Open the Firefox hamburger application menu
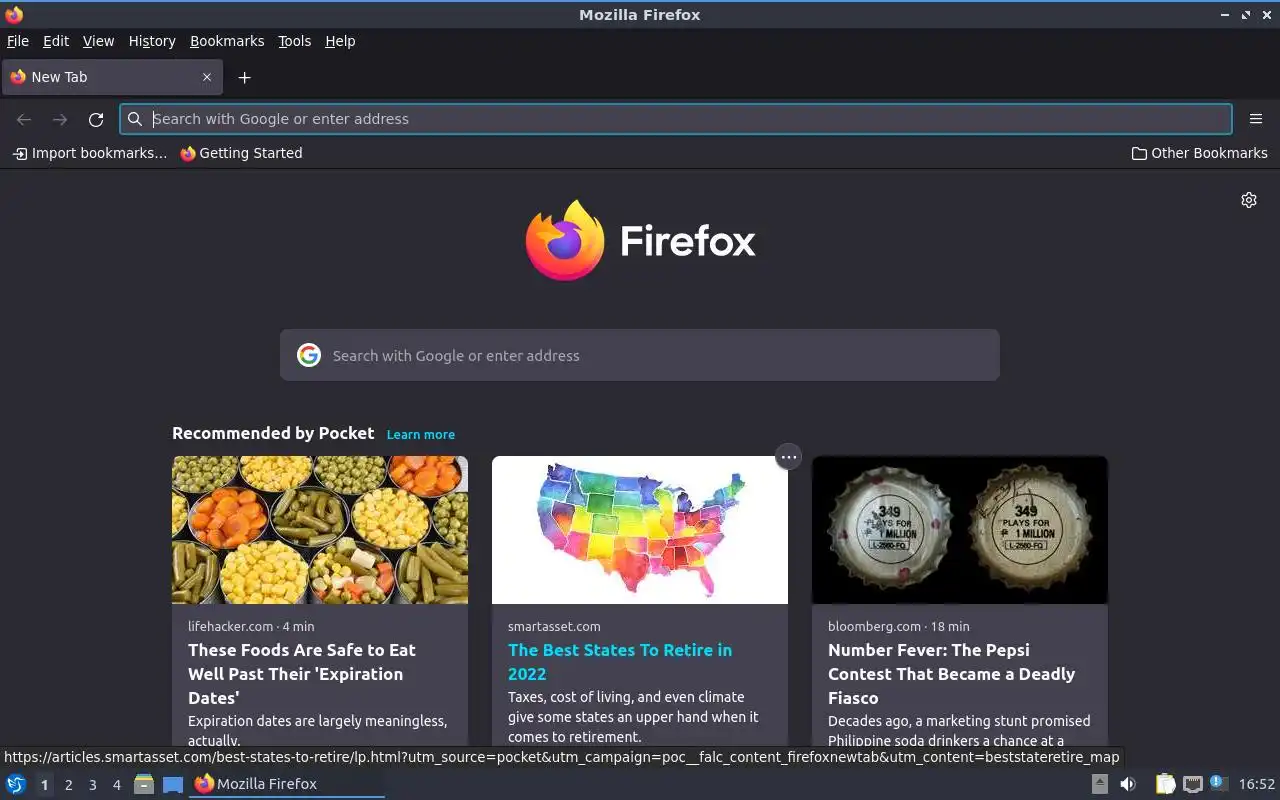 click(1256, 119)
